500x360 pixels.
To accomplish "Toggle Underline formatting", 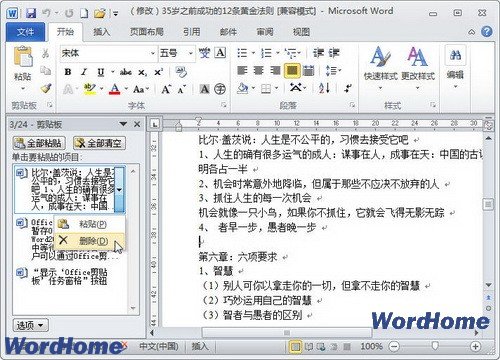I will [x=101, y=72].
